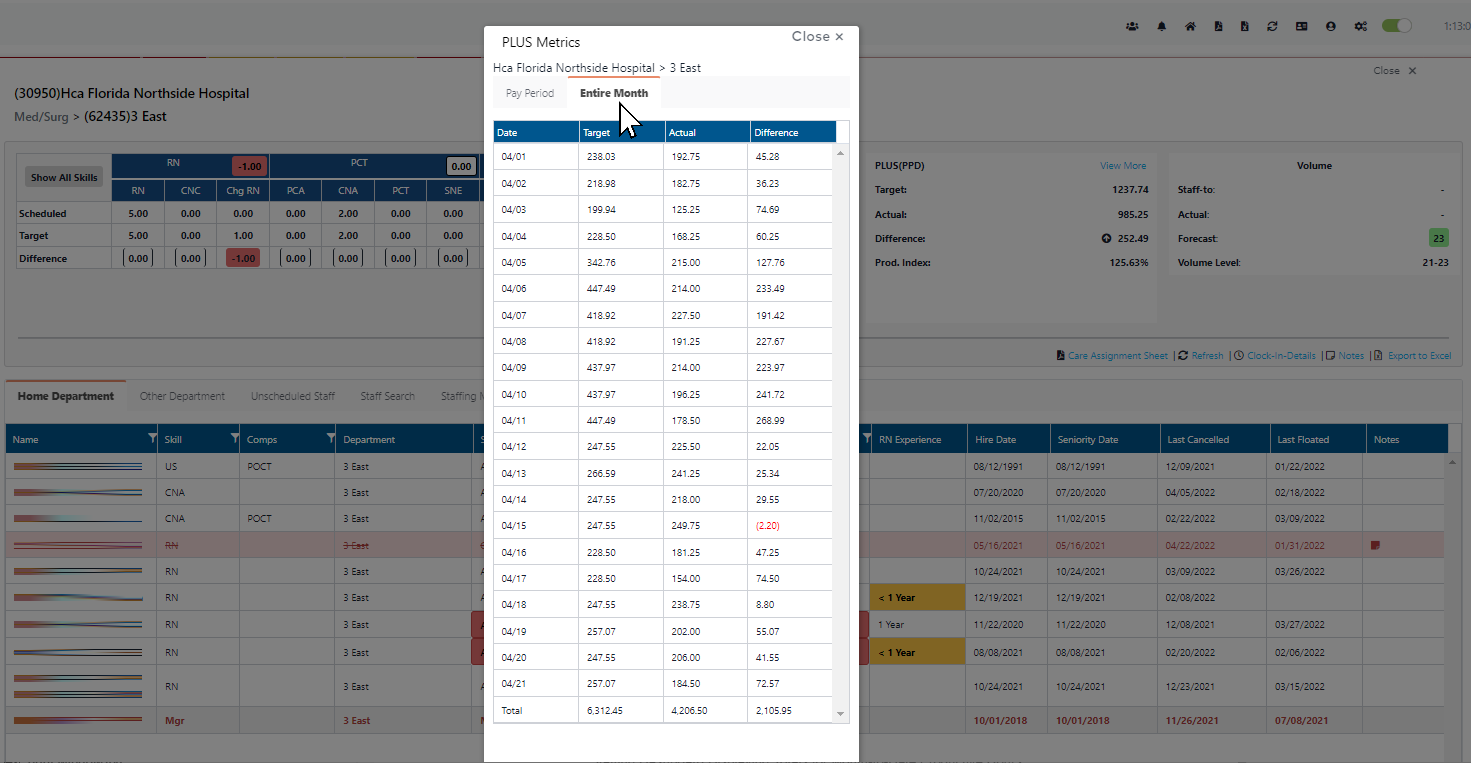
Task: Go to home via house icon
Action: pyautogui.click(x=1190, y=27)
